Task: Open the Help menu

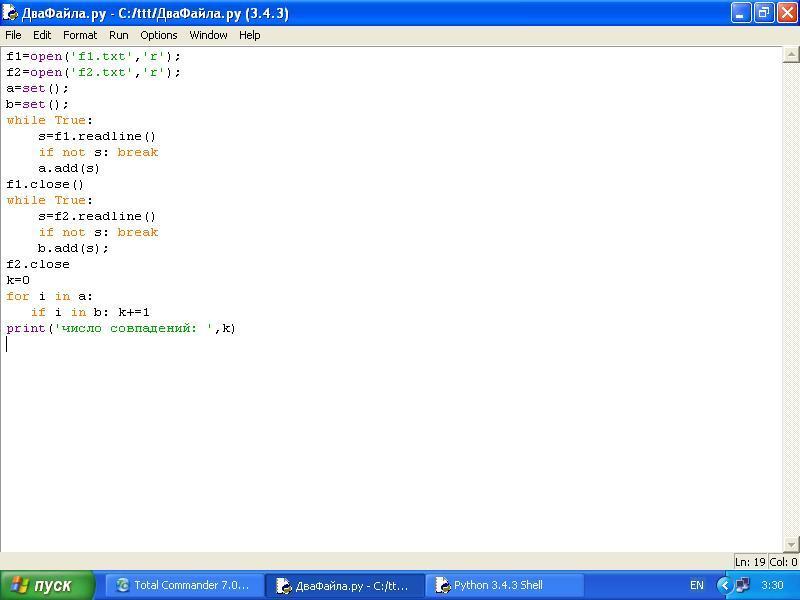Action: [249, 35]
